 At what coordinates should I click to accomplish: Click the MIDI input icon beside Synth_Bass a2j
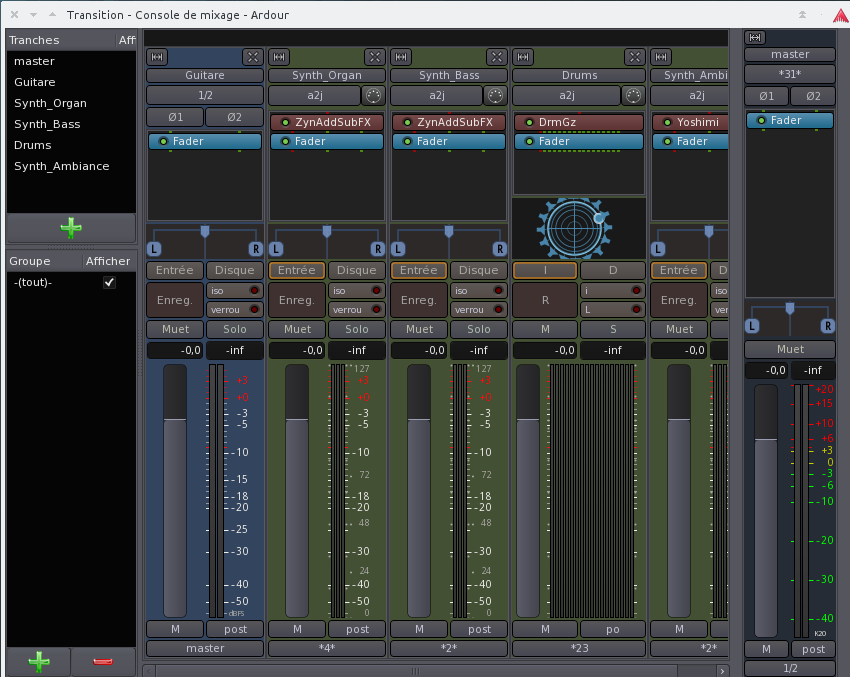coord(495,96)
